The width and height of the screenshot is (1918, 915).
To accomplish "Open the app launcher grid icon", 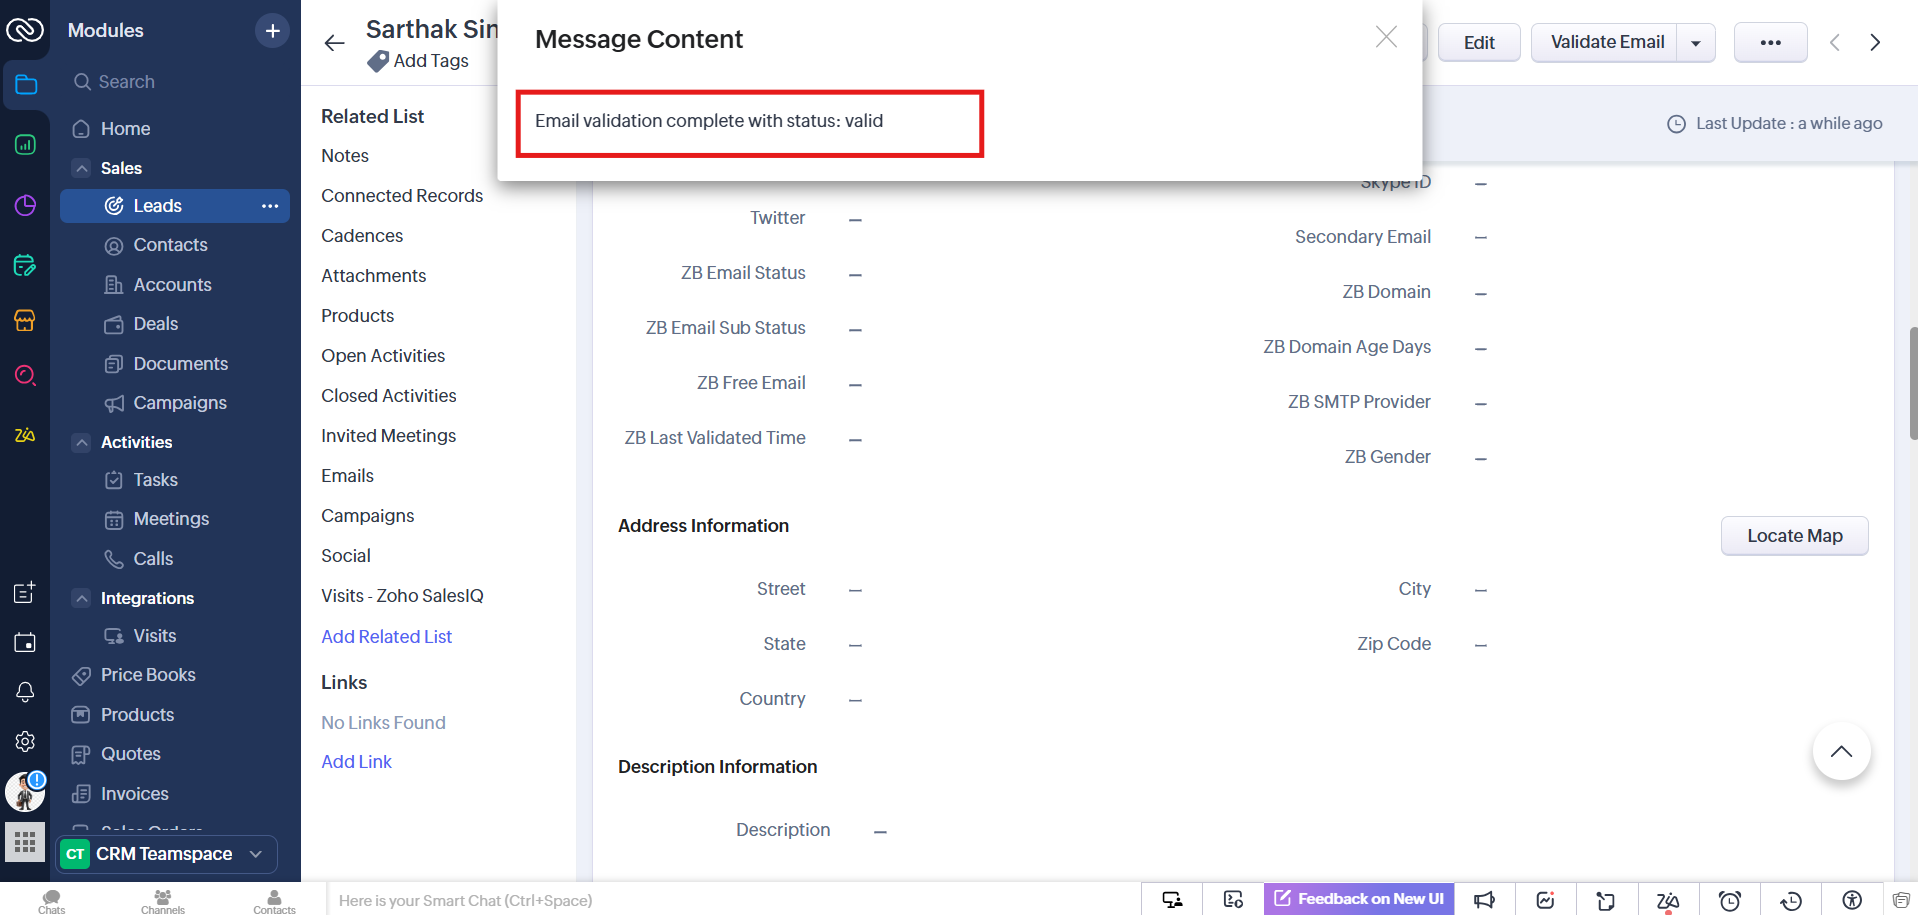I will coord(25,841).
